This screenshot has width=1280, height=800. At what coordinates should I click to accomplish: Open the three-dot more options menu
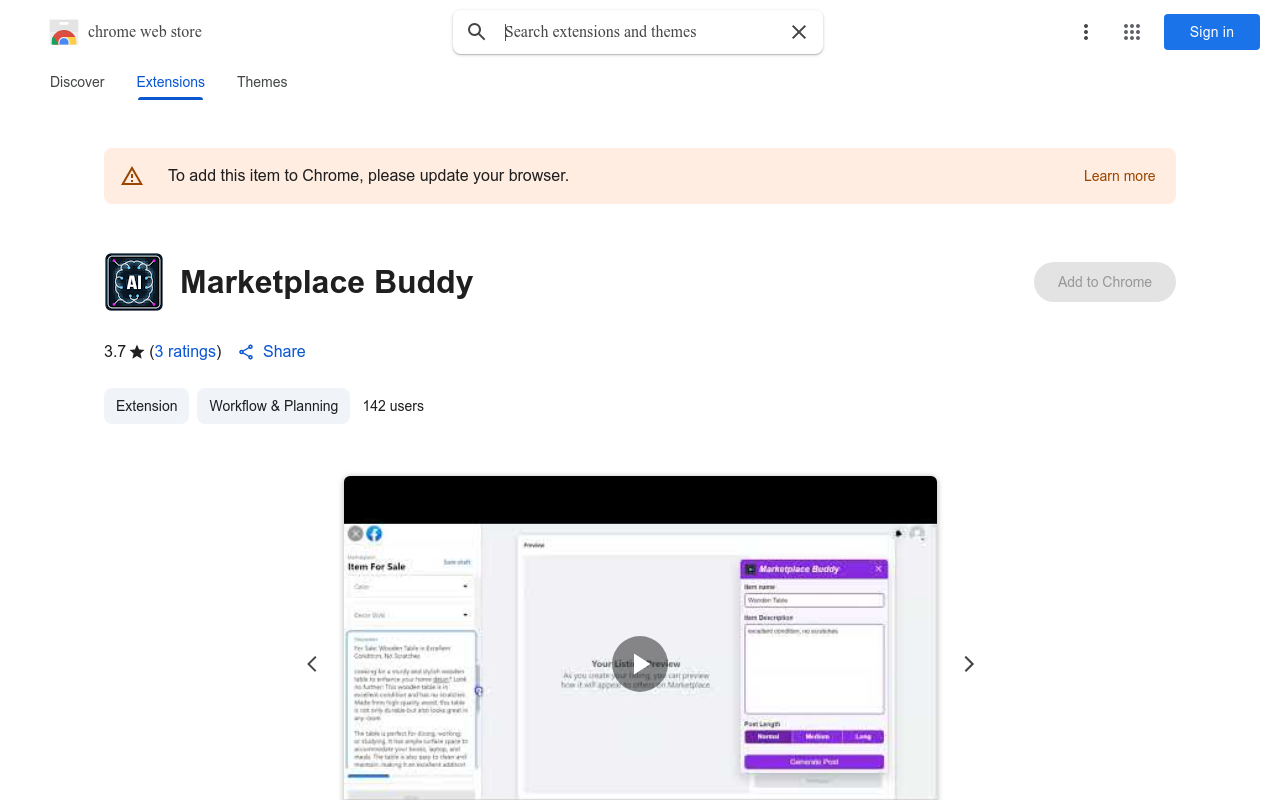pos(1086,32)
